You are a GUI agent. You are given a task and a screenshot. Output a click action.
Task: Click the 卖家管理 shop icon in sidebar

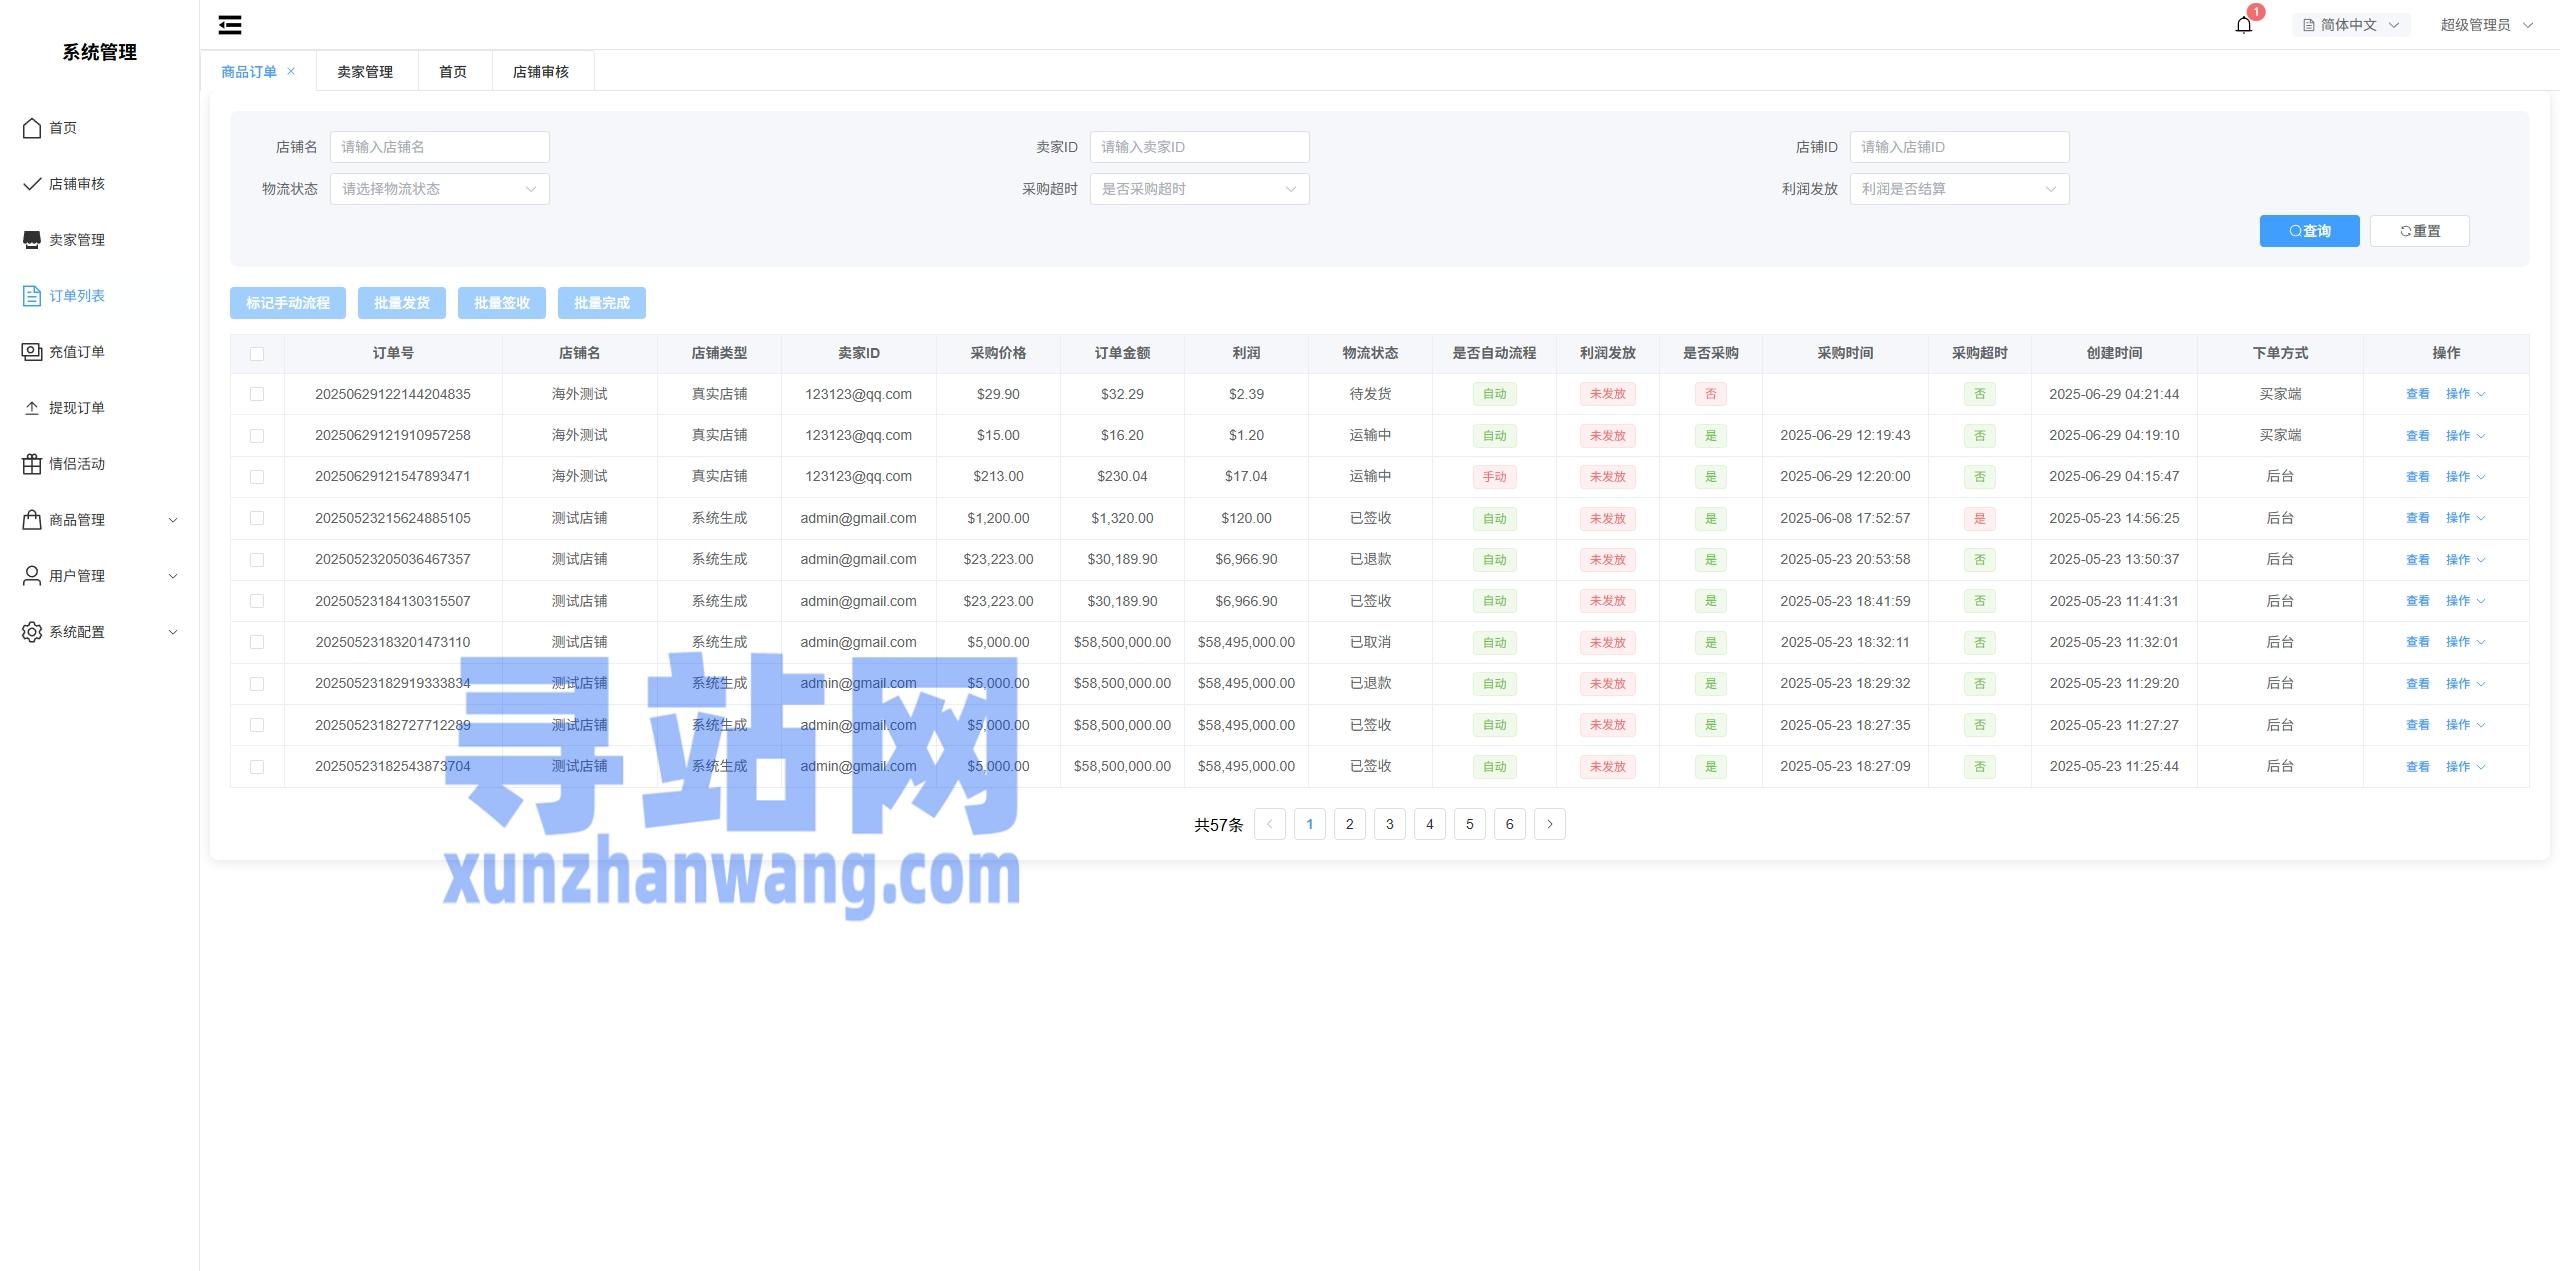[32, 240]
